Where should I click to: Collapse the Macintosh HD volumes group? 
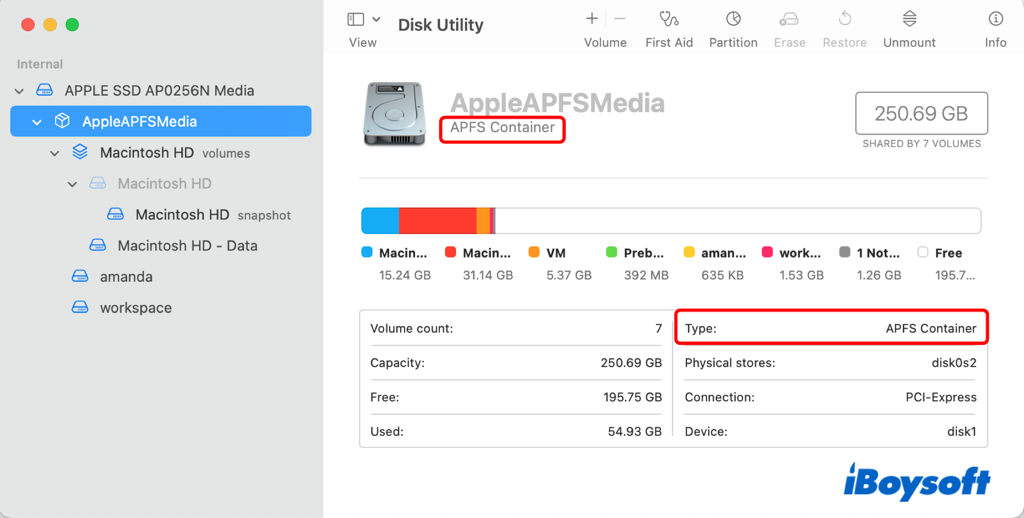tap(55, 153)
